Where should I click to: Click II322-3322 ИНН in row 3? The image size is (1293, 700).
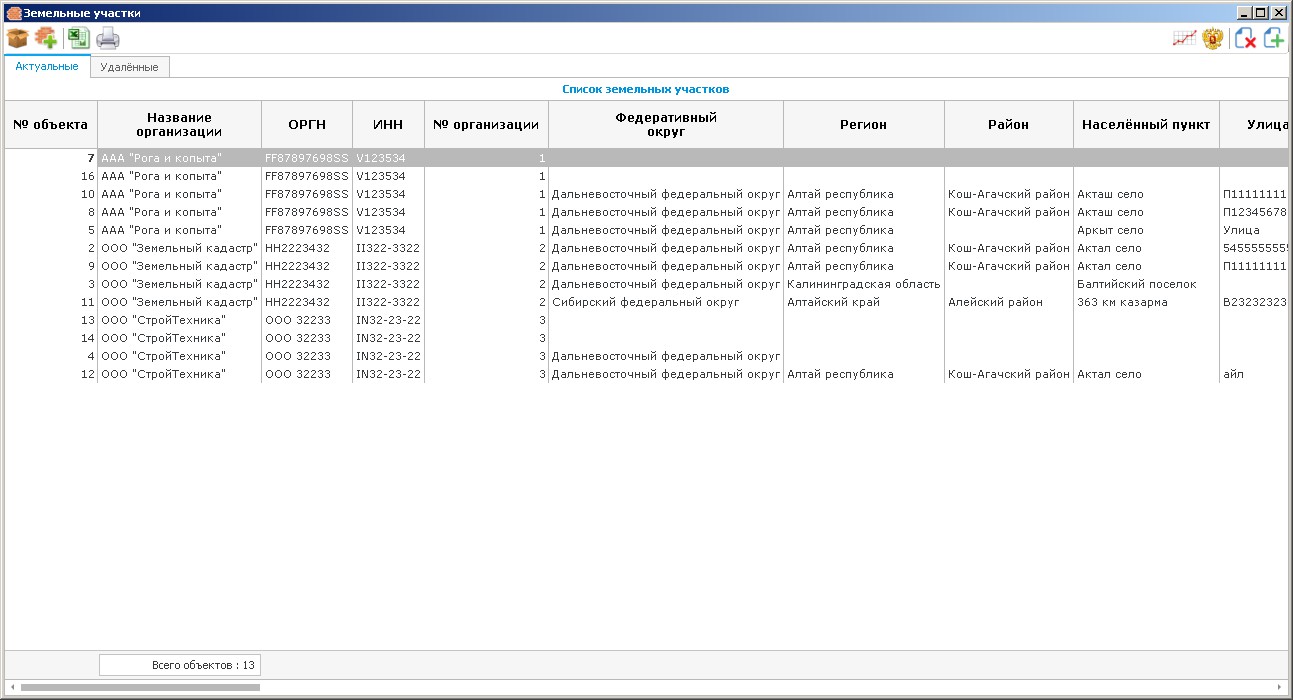point(388,284)
